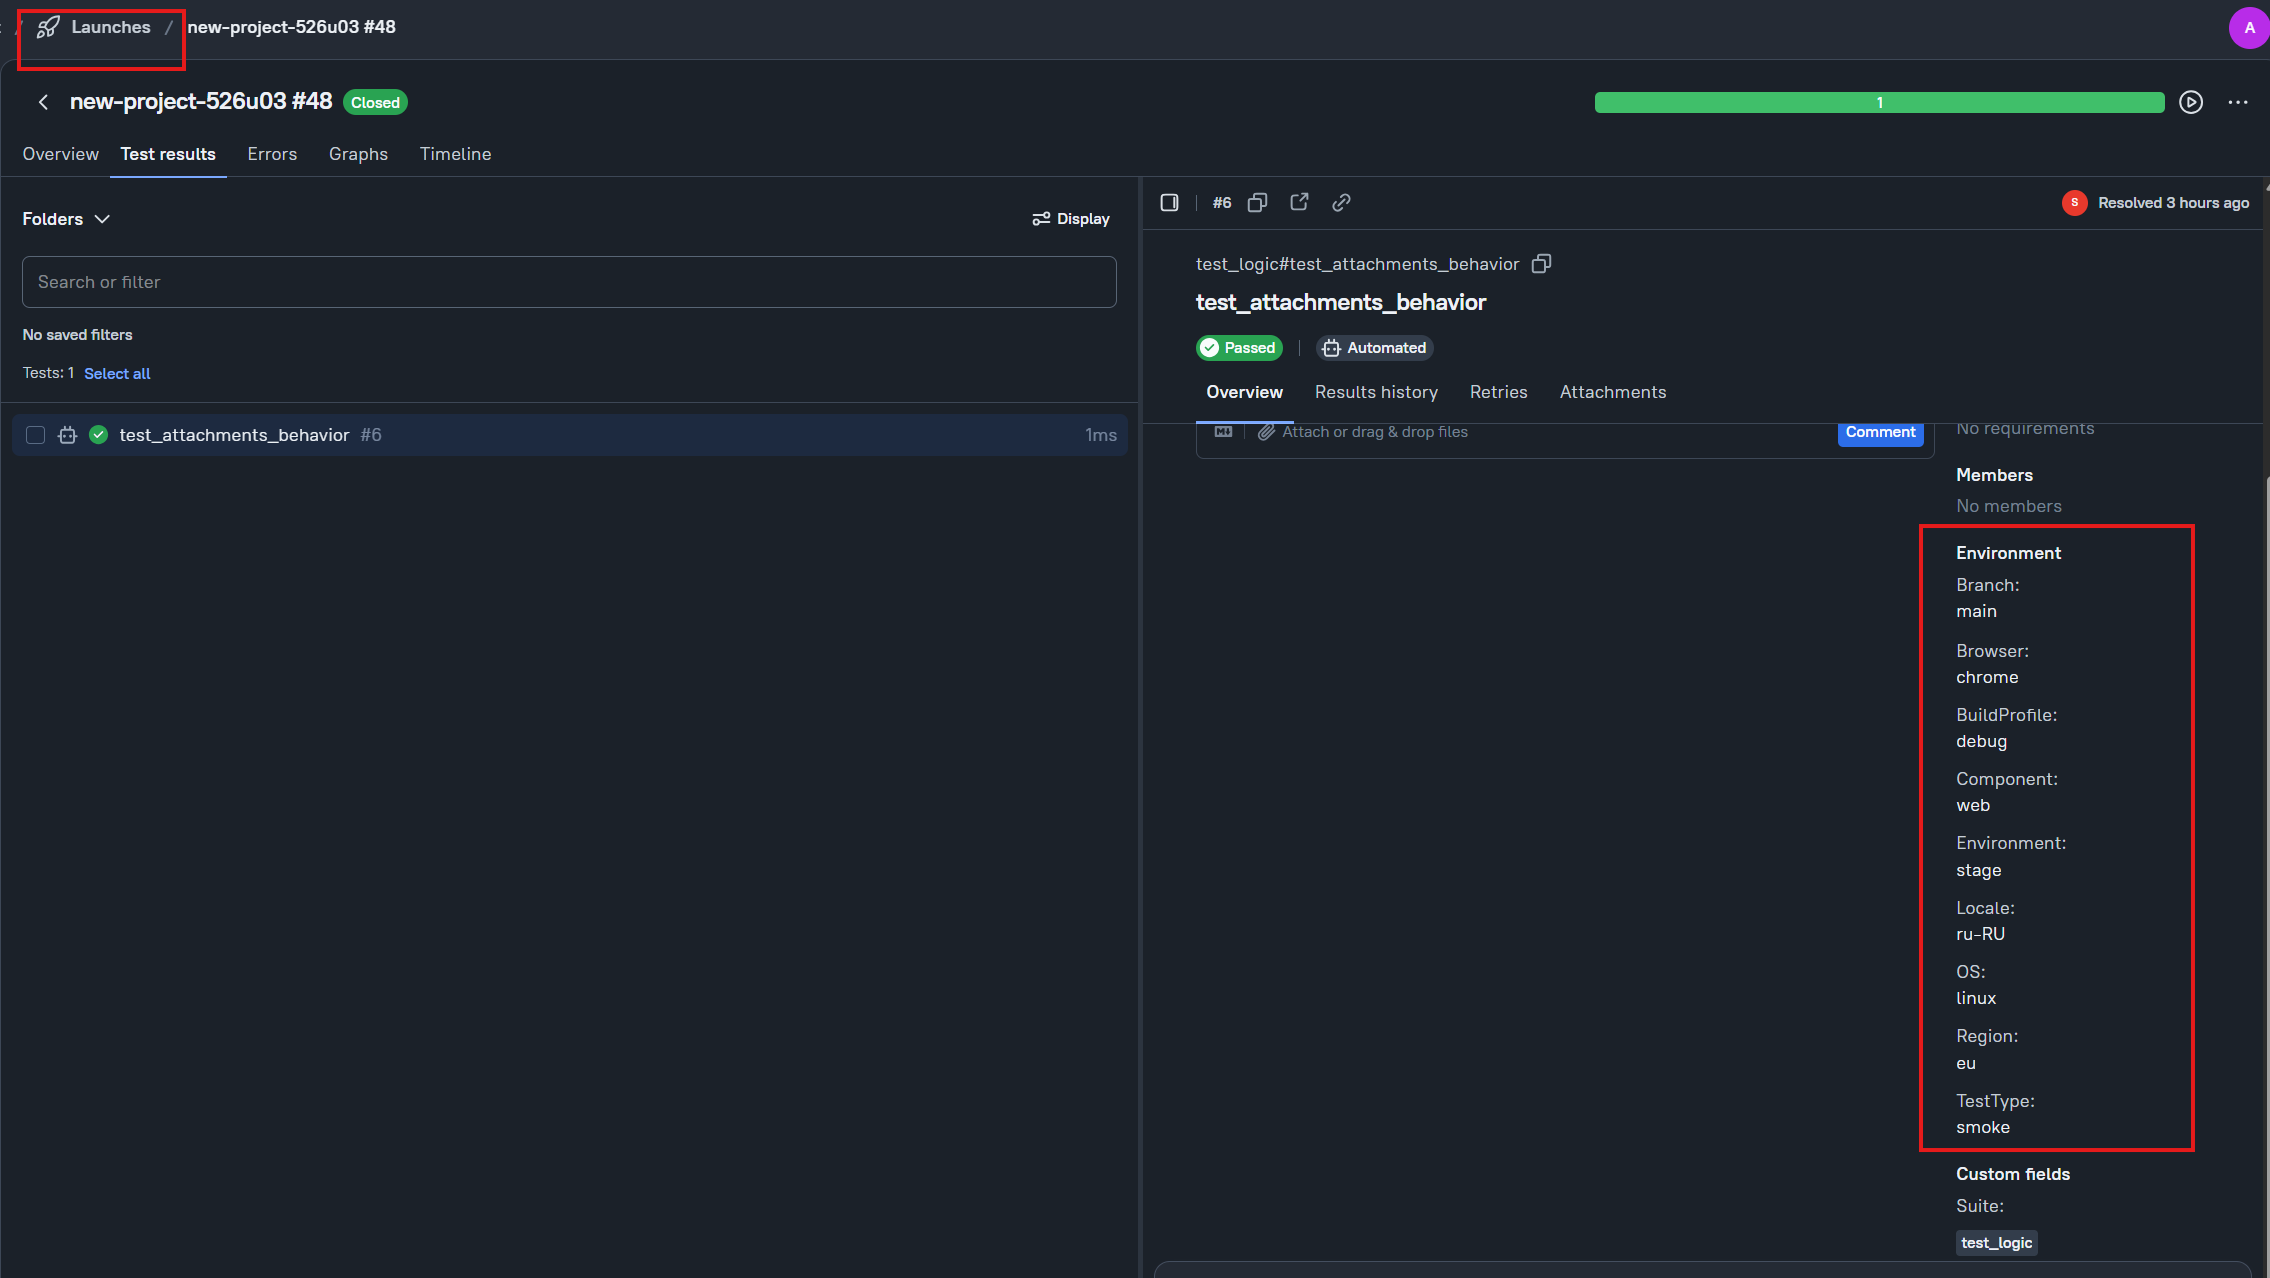Copy the test result ID #6 icon
This screenshot has height=1278, width=2270.
click(1257, 203)
